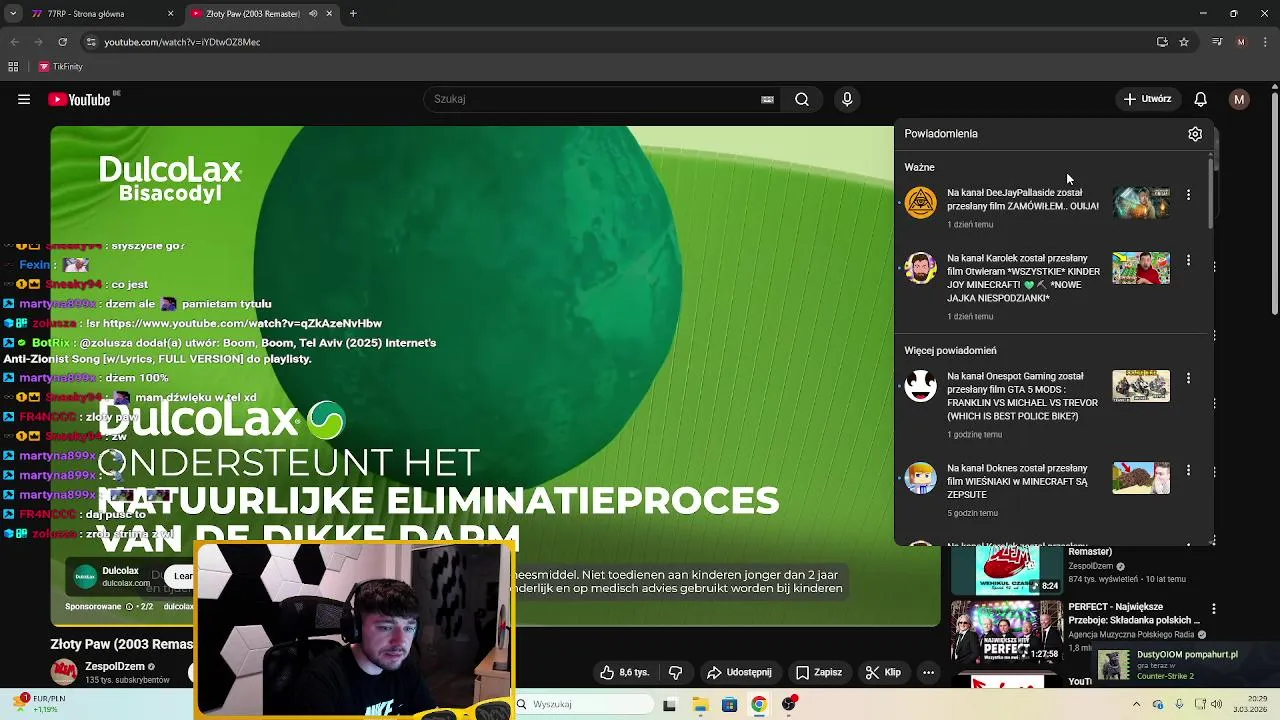Open the EUR/PLN taskbar widget
The width and height of the screenshot is (1280, 720).
tap(40, 704)
